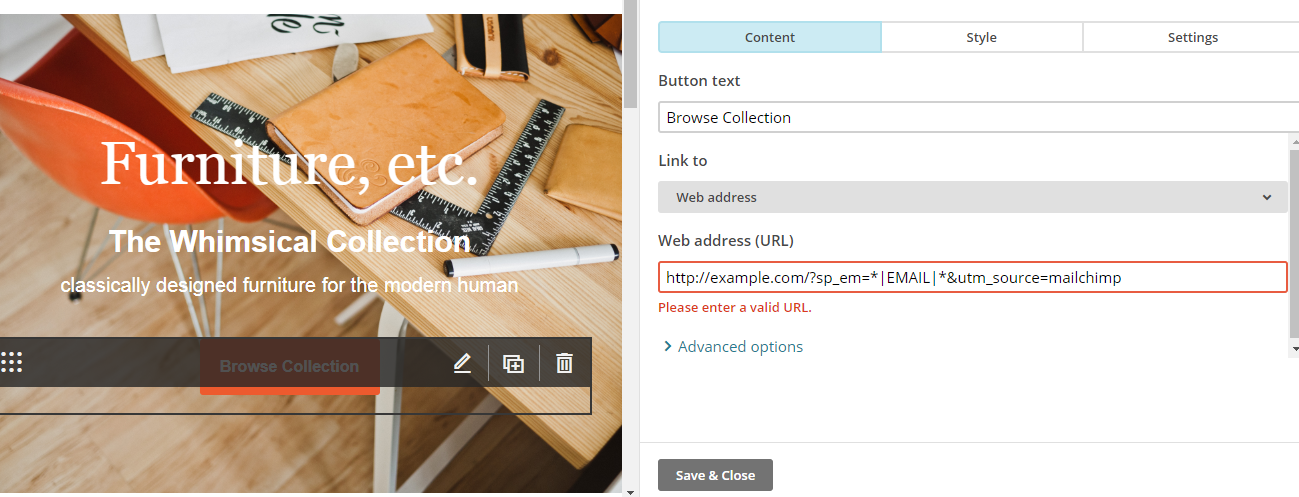Screen dimensions: 1299x497
Task: Delete the block using trash icon
Action: click(565, 363)
